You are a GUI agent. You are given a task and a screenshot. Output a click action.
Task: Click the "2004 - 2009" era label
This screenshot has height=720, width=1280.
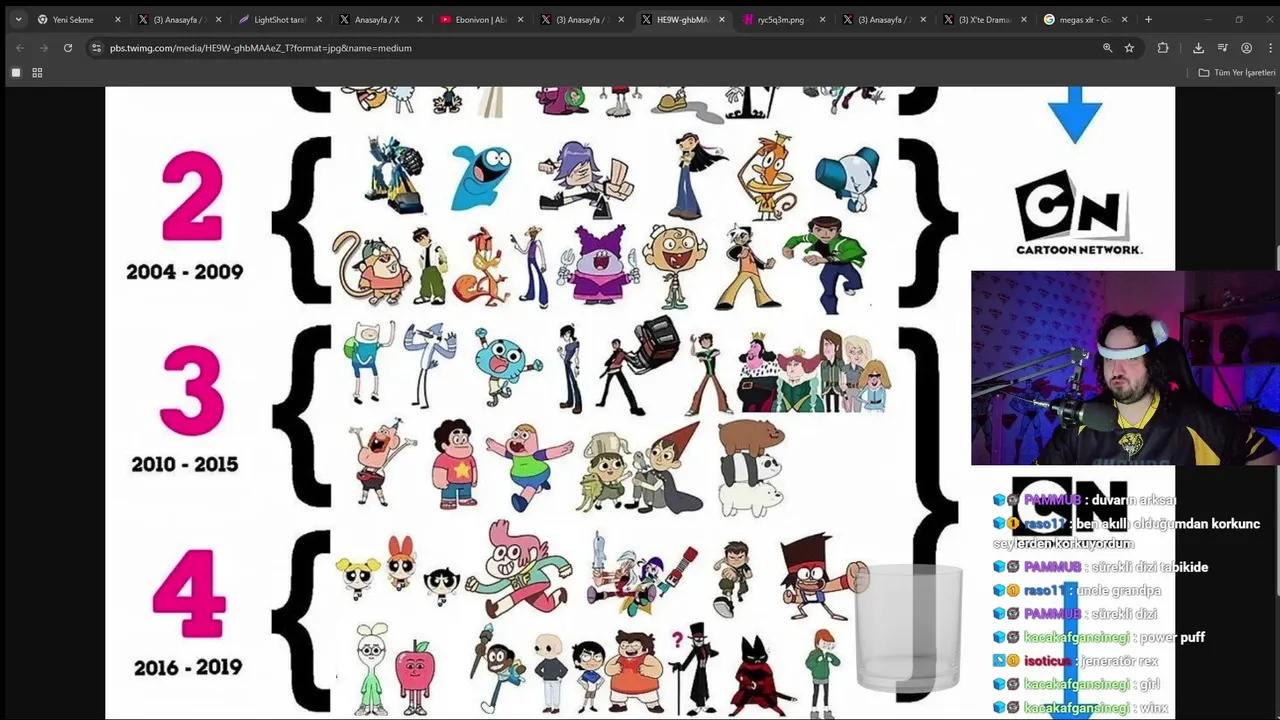point(184,271)
